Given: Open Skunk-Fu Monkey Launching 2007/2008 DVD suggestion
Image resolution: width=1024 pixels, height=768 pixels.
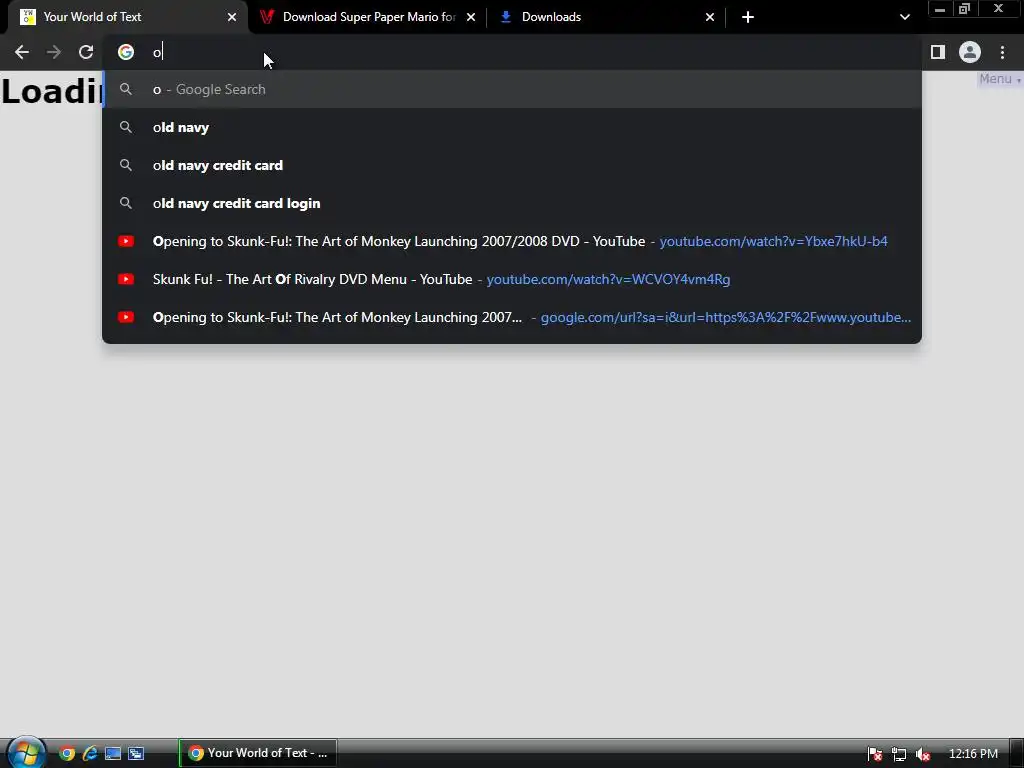Looking at the screenshot, I should coord(512,241).
